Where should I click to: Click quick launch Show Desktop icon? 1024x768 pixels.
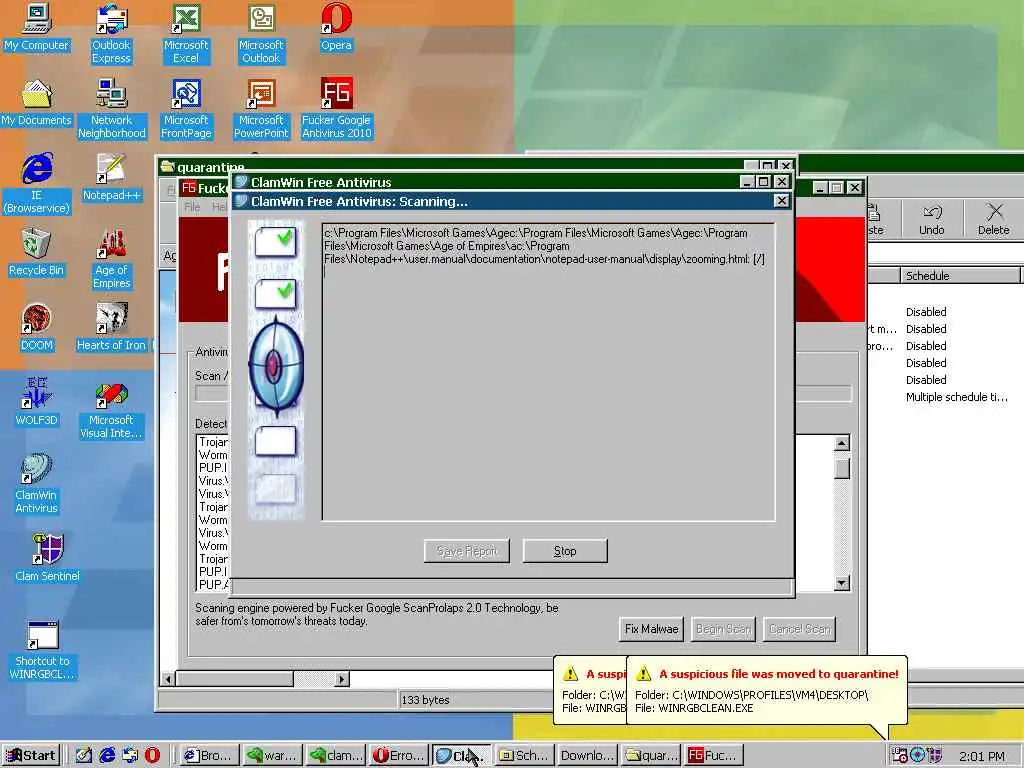(84, 755)
